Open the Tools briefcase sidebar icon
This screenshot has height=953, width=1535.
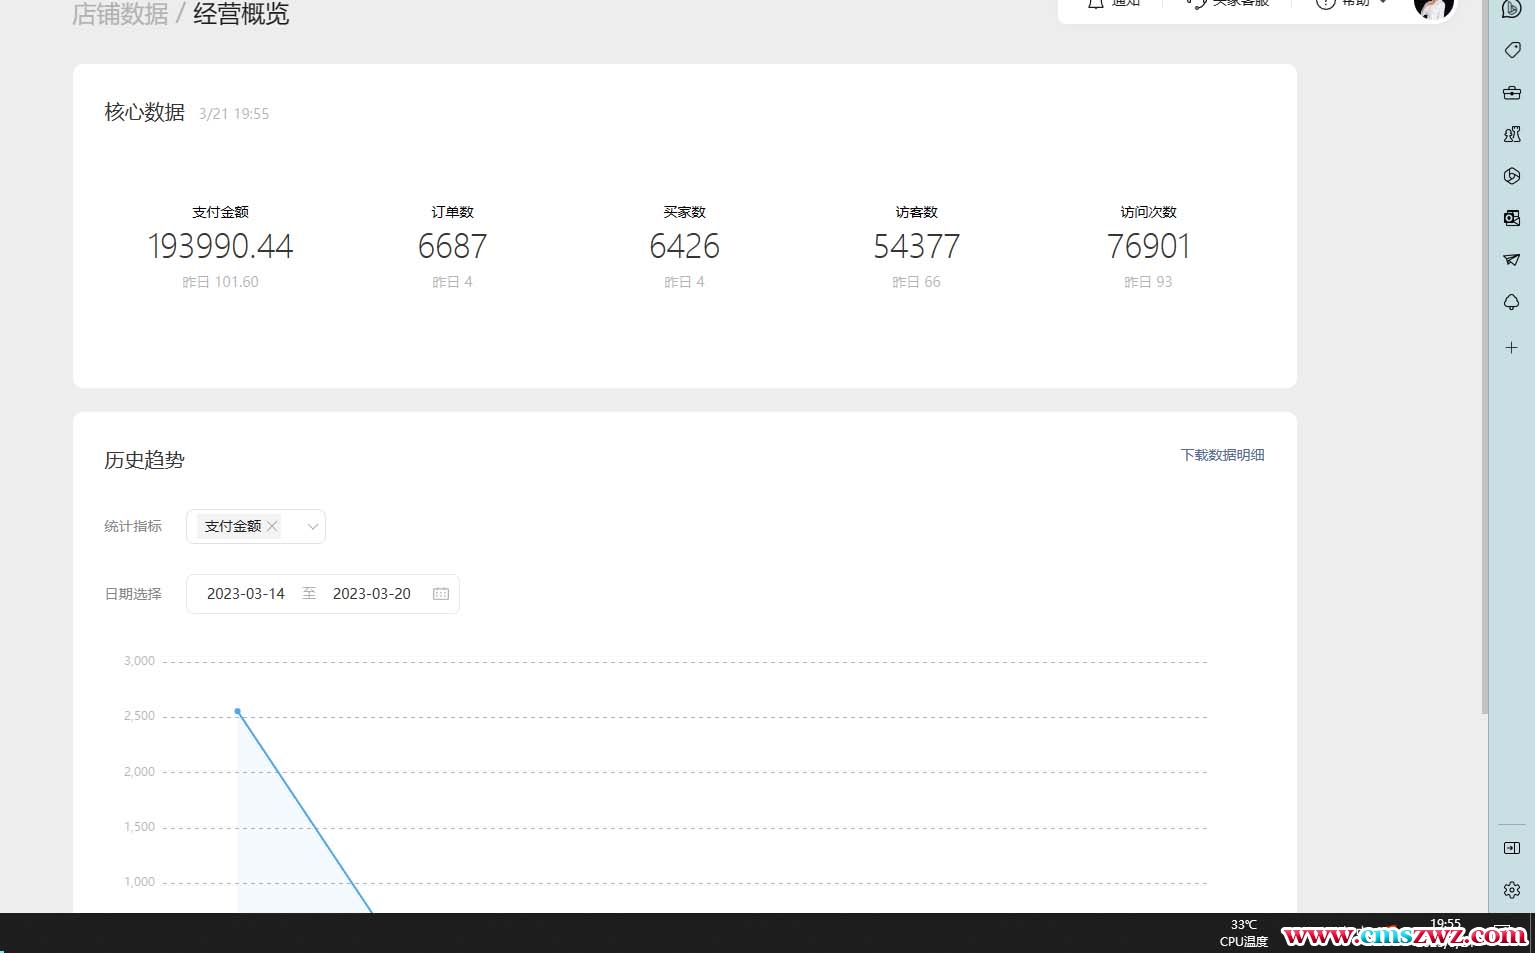click(1512, 92)
